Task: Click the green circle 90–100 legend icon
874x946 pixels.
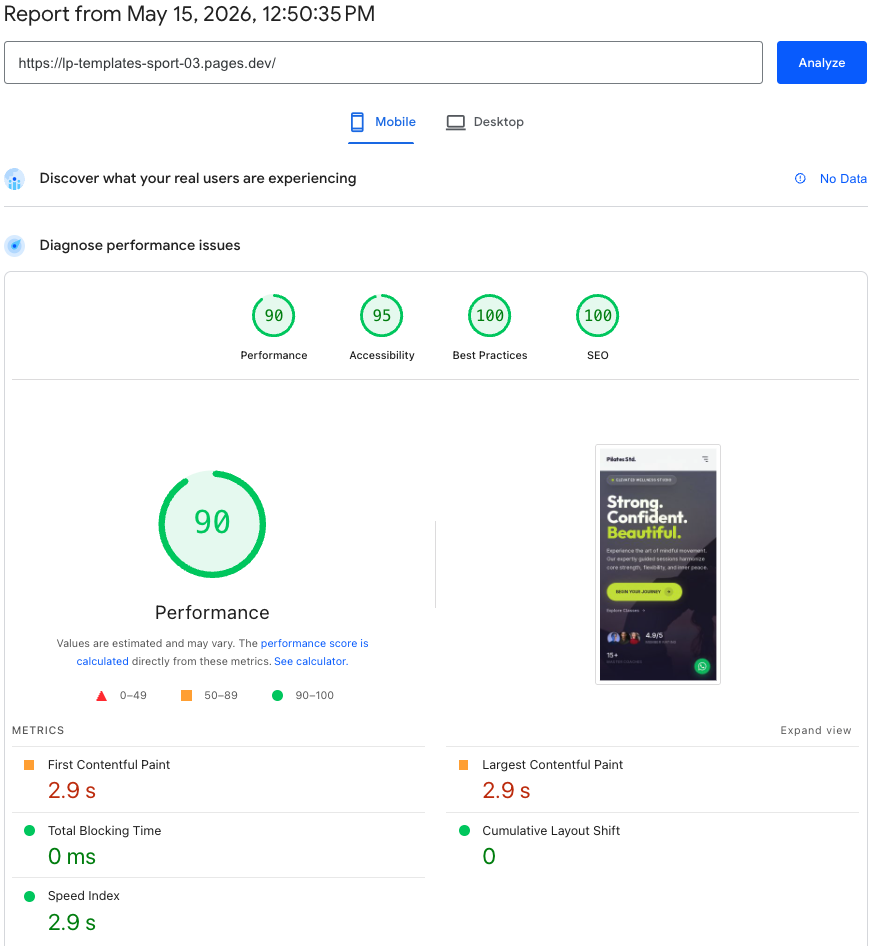Action: 277,696
